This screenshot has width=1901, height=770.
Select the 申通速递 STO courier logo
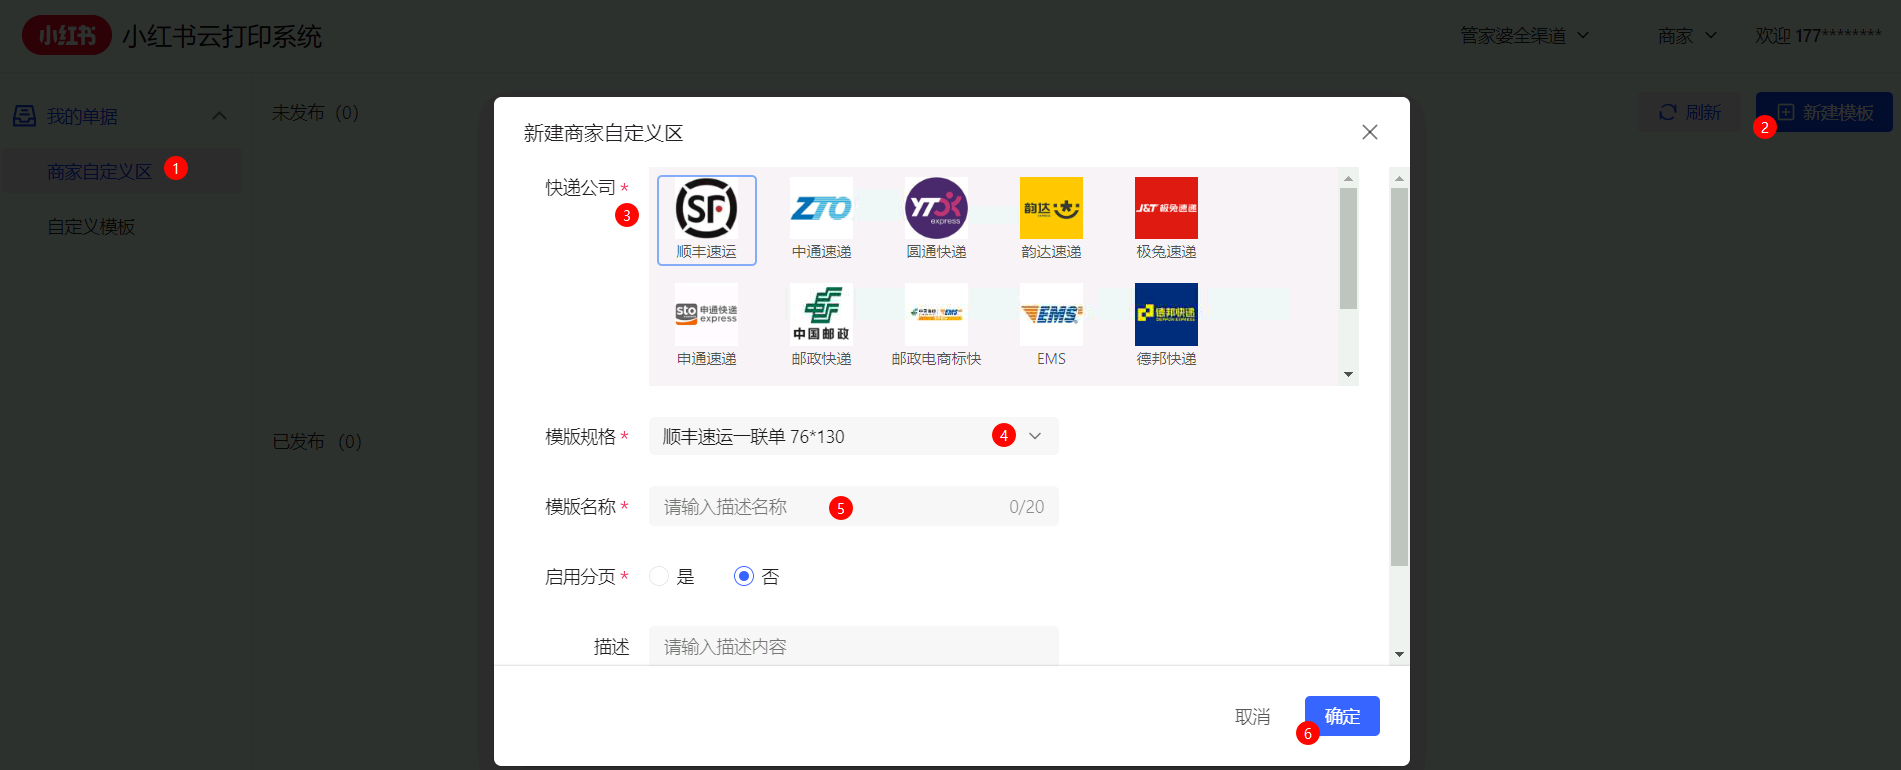tap(706, 314)
